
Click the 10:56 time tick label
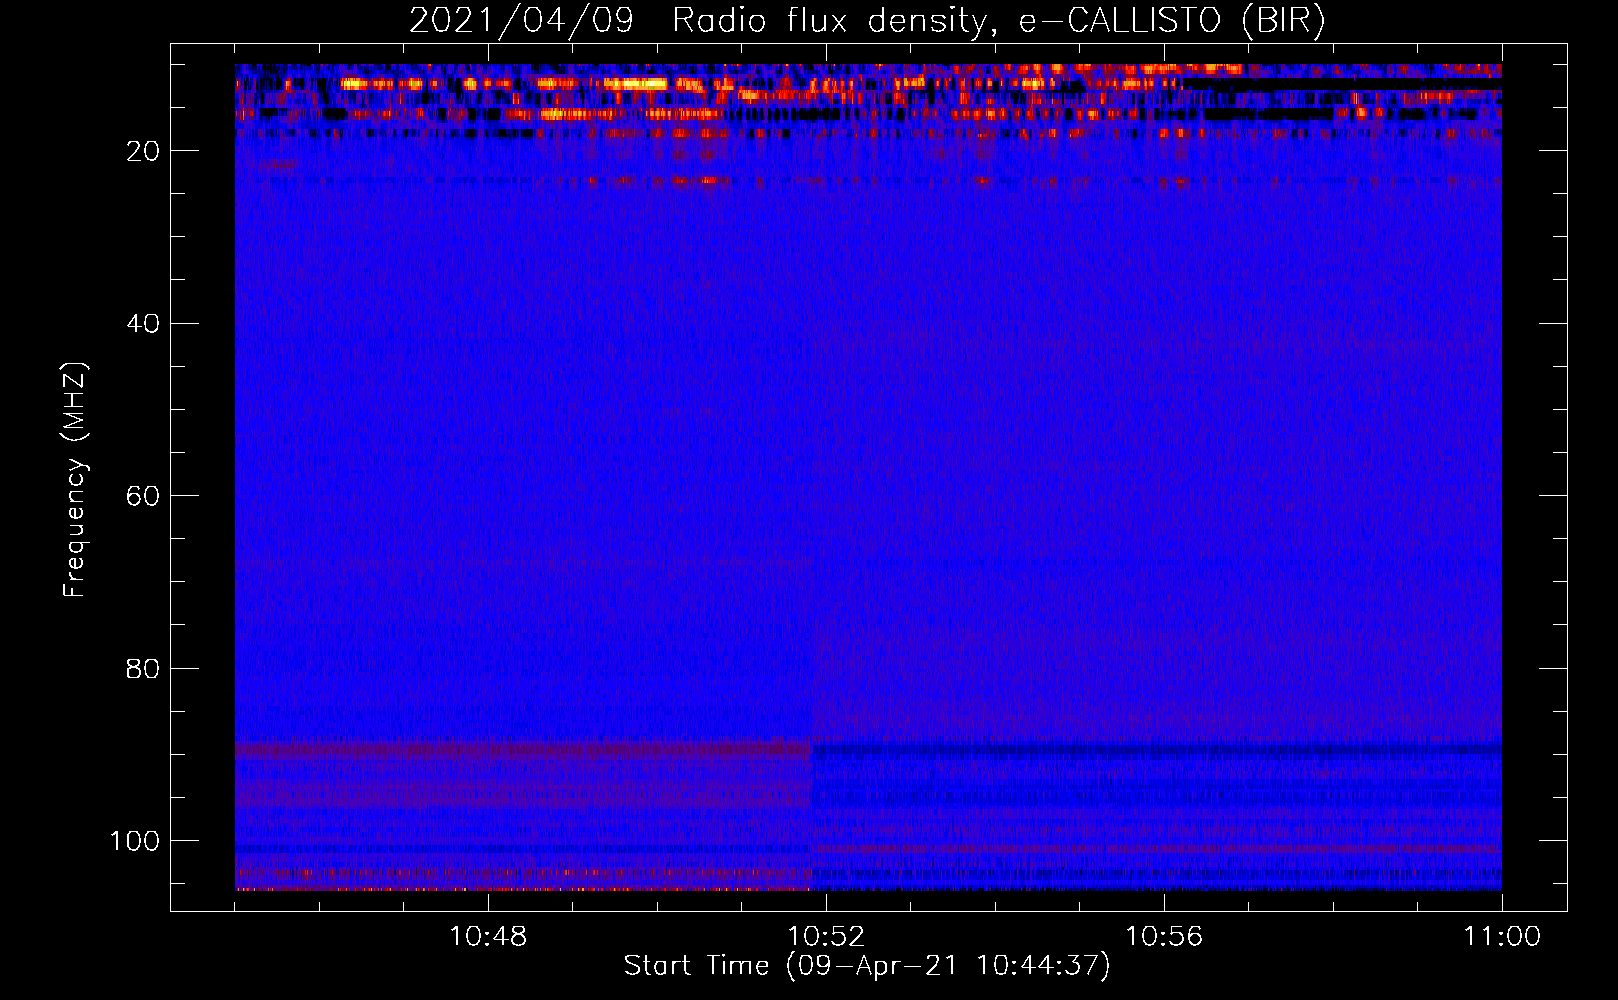(x=1164, y=937)
